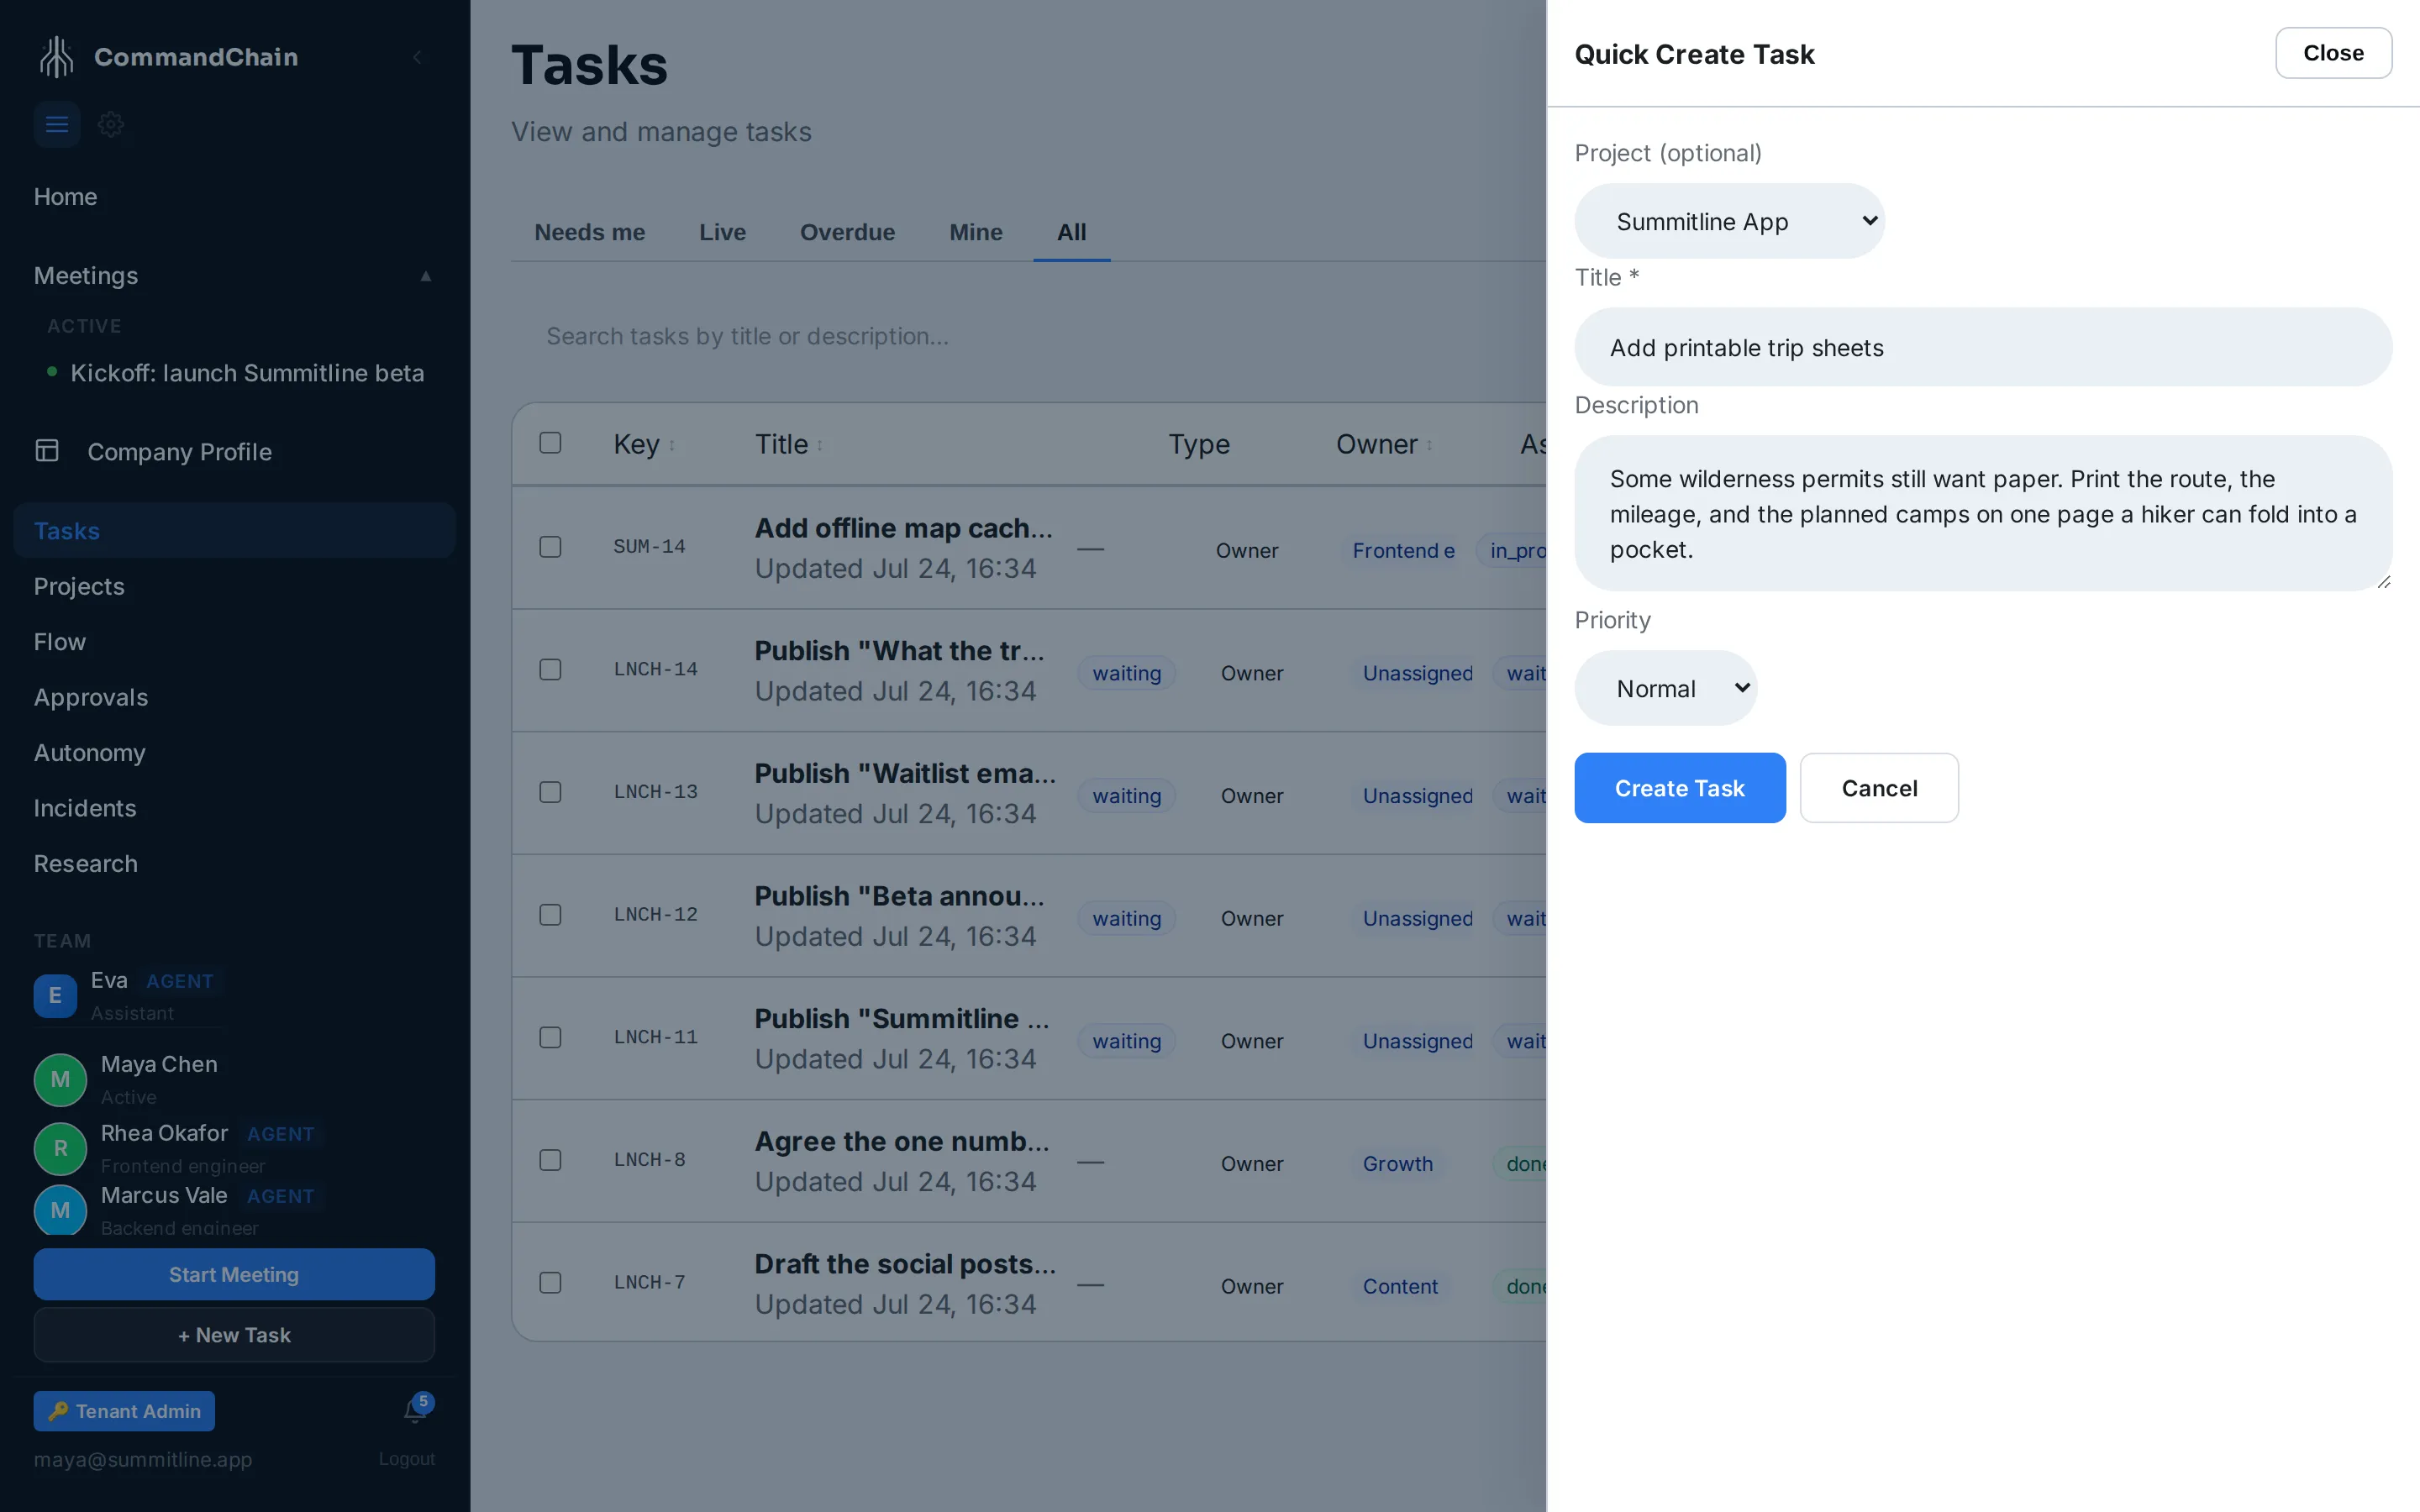
Task: Switch to the Live tab
Action: coord(722,232)
